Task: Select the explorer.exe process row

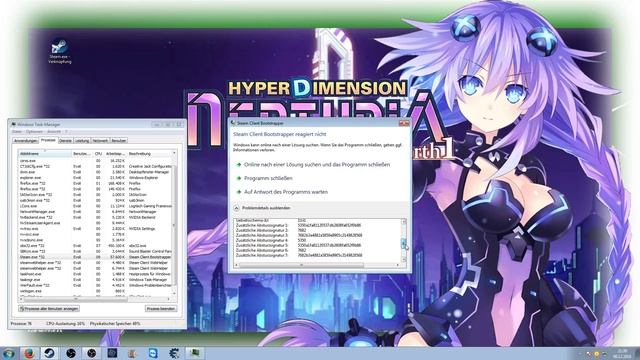Action: point(95,178)
